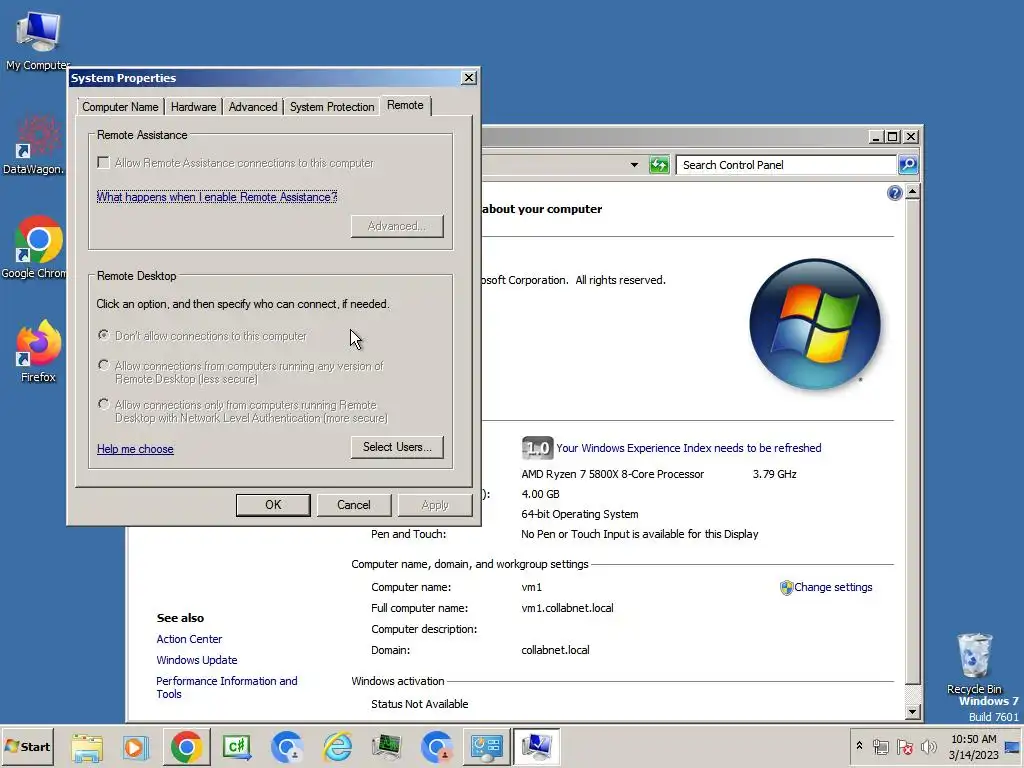Open Windows Media Player taskbar icon
Viewport: 1024px width, 768px height.
[136, 747]
